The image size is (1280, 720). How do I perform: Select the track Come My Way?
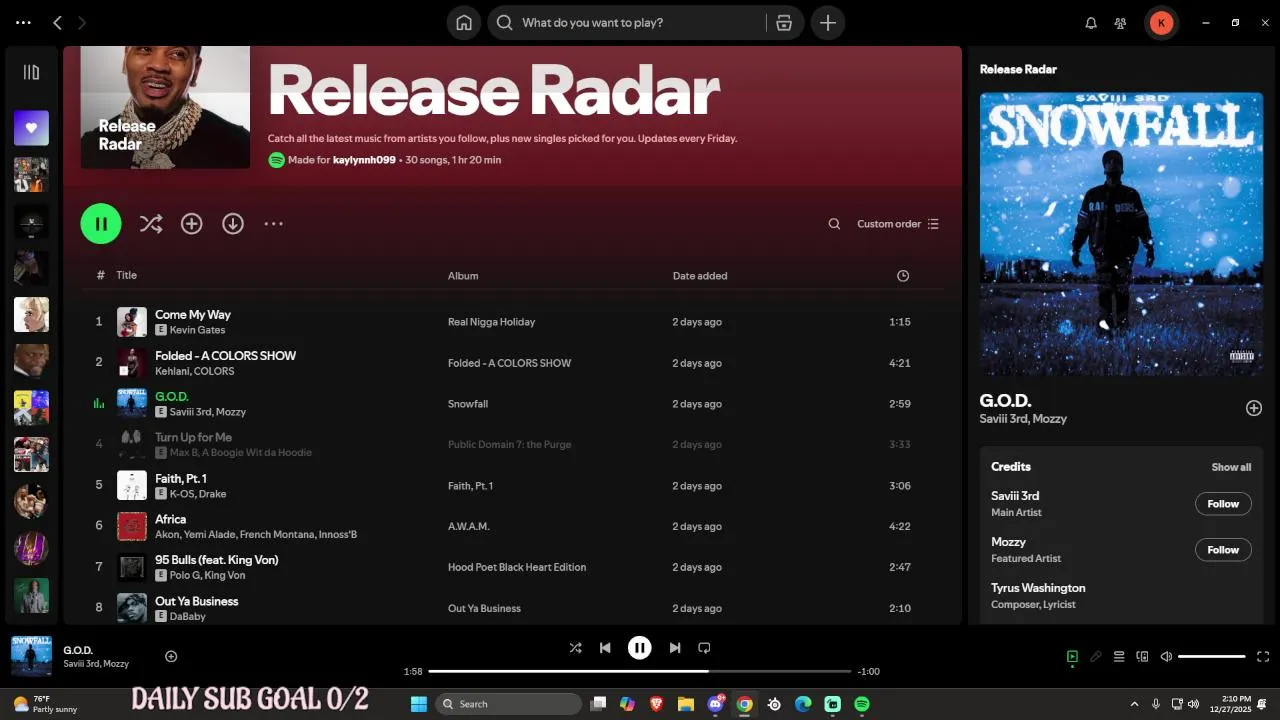193,314
